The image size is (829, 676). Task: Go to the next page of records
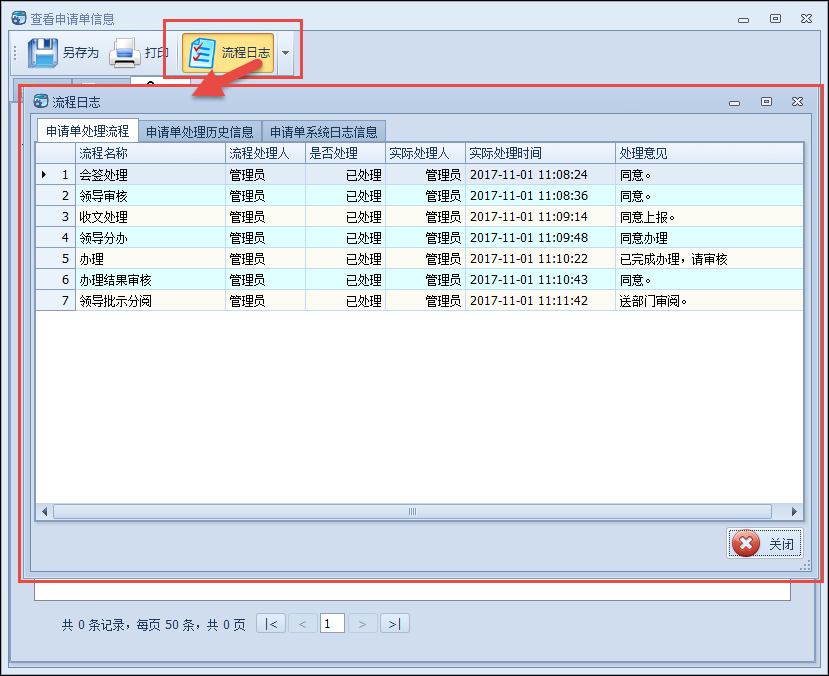click(x=363, y=624)
